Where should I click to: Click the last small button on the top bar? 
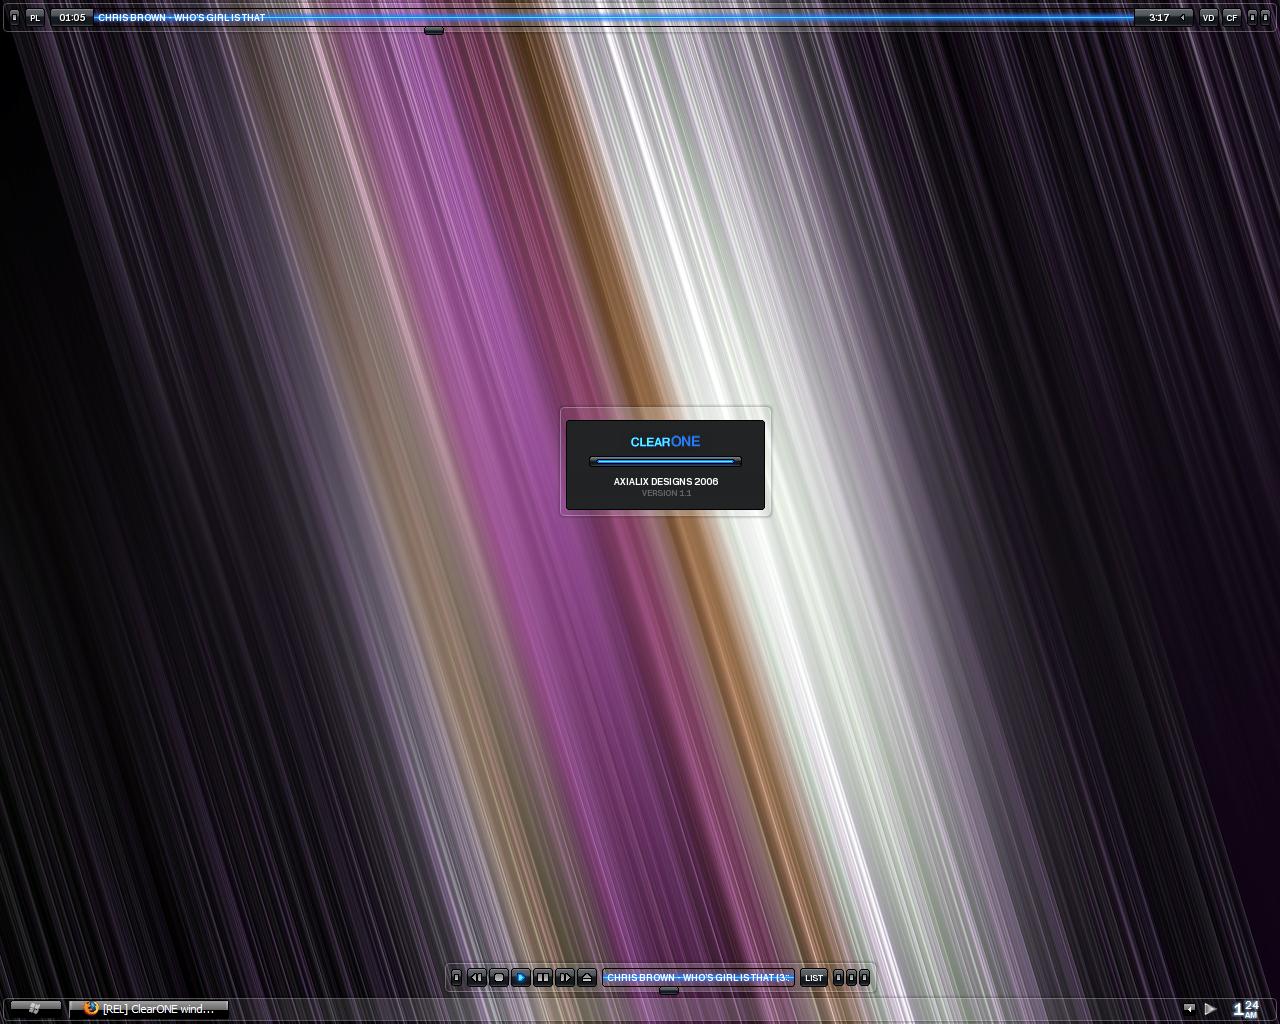click(x=1265, y=18)
